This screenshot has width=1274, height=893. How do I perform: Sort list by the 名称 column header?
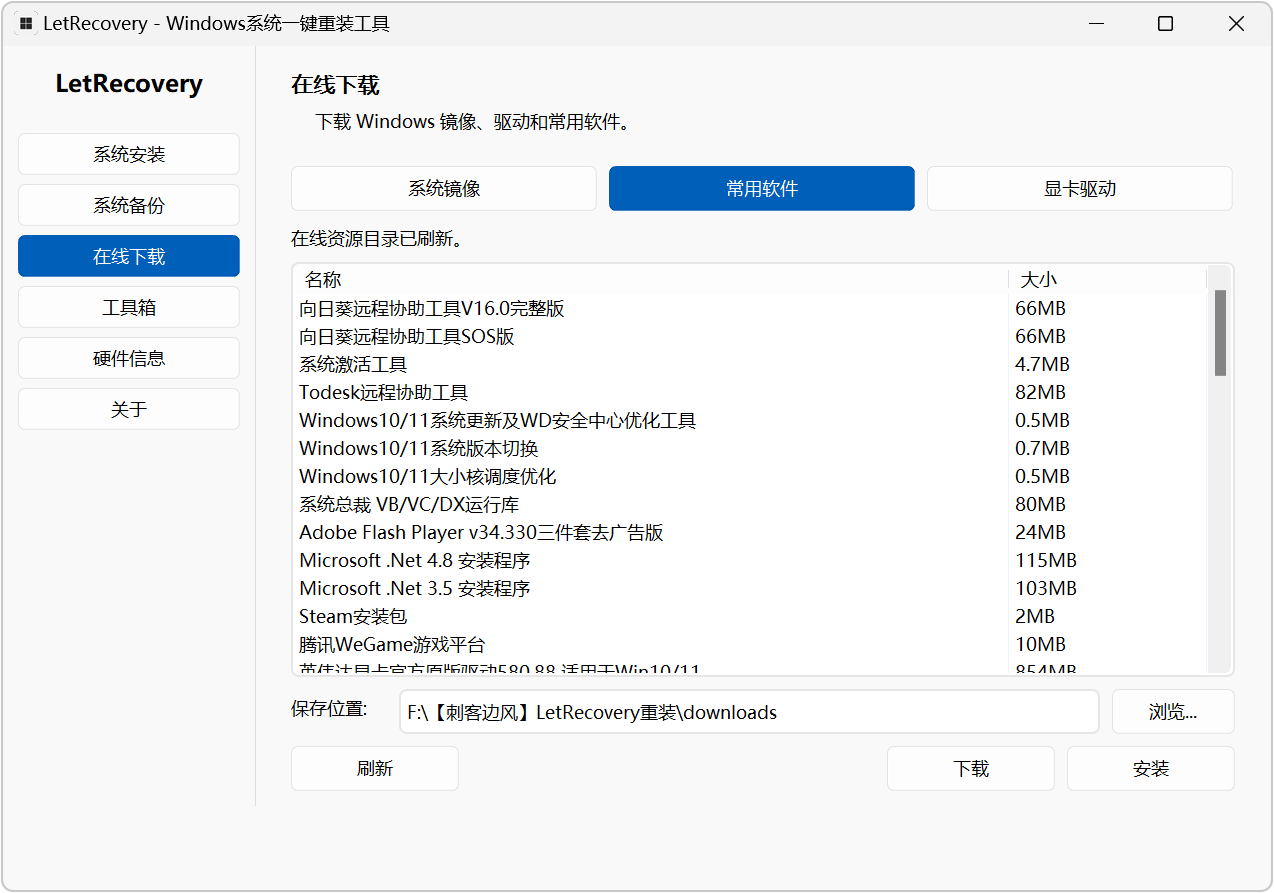[651, 279]
